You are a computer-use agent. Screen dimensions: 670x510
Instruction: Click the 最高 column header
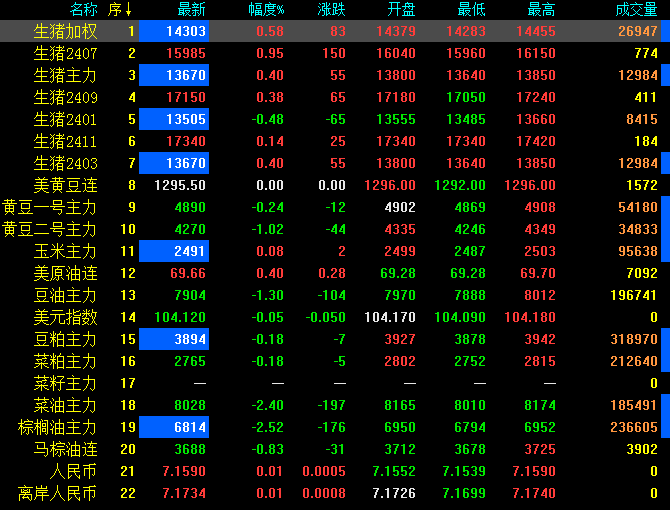pyautogui.click(x=541, y=10)
